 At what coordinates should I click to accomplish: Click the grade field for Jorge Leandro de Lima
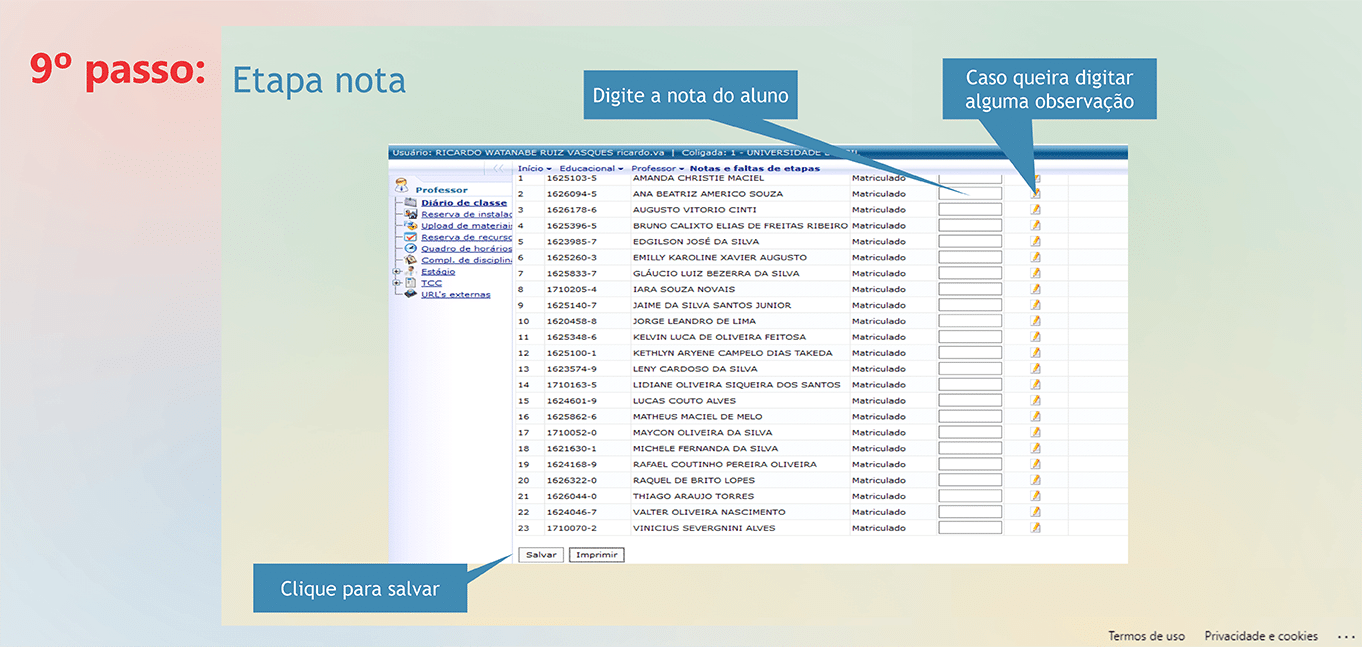969,321
